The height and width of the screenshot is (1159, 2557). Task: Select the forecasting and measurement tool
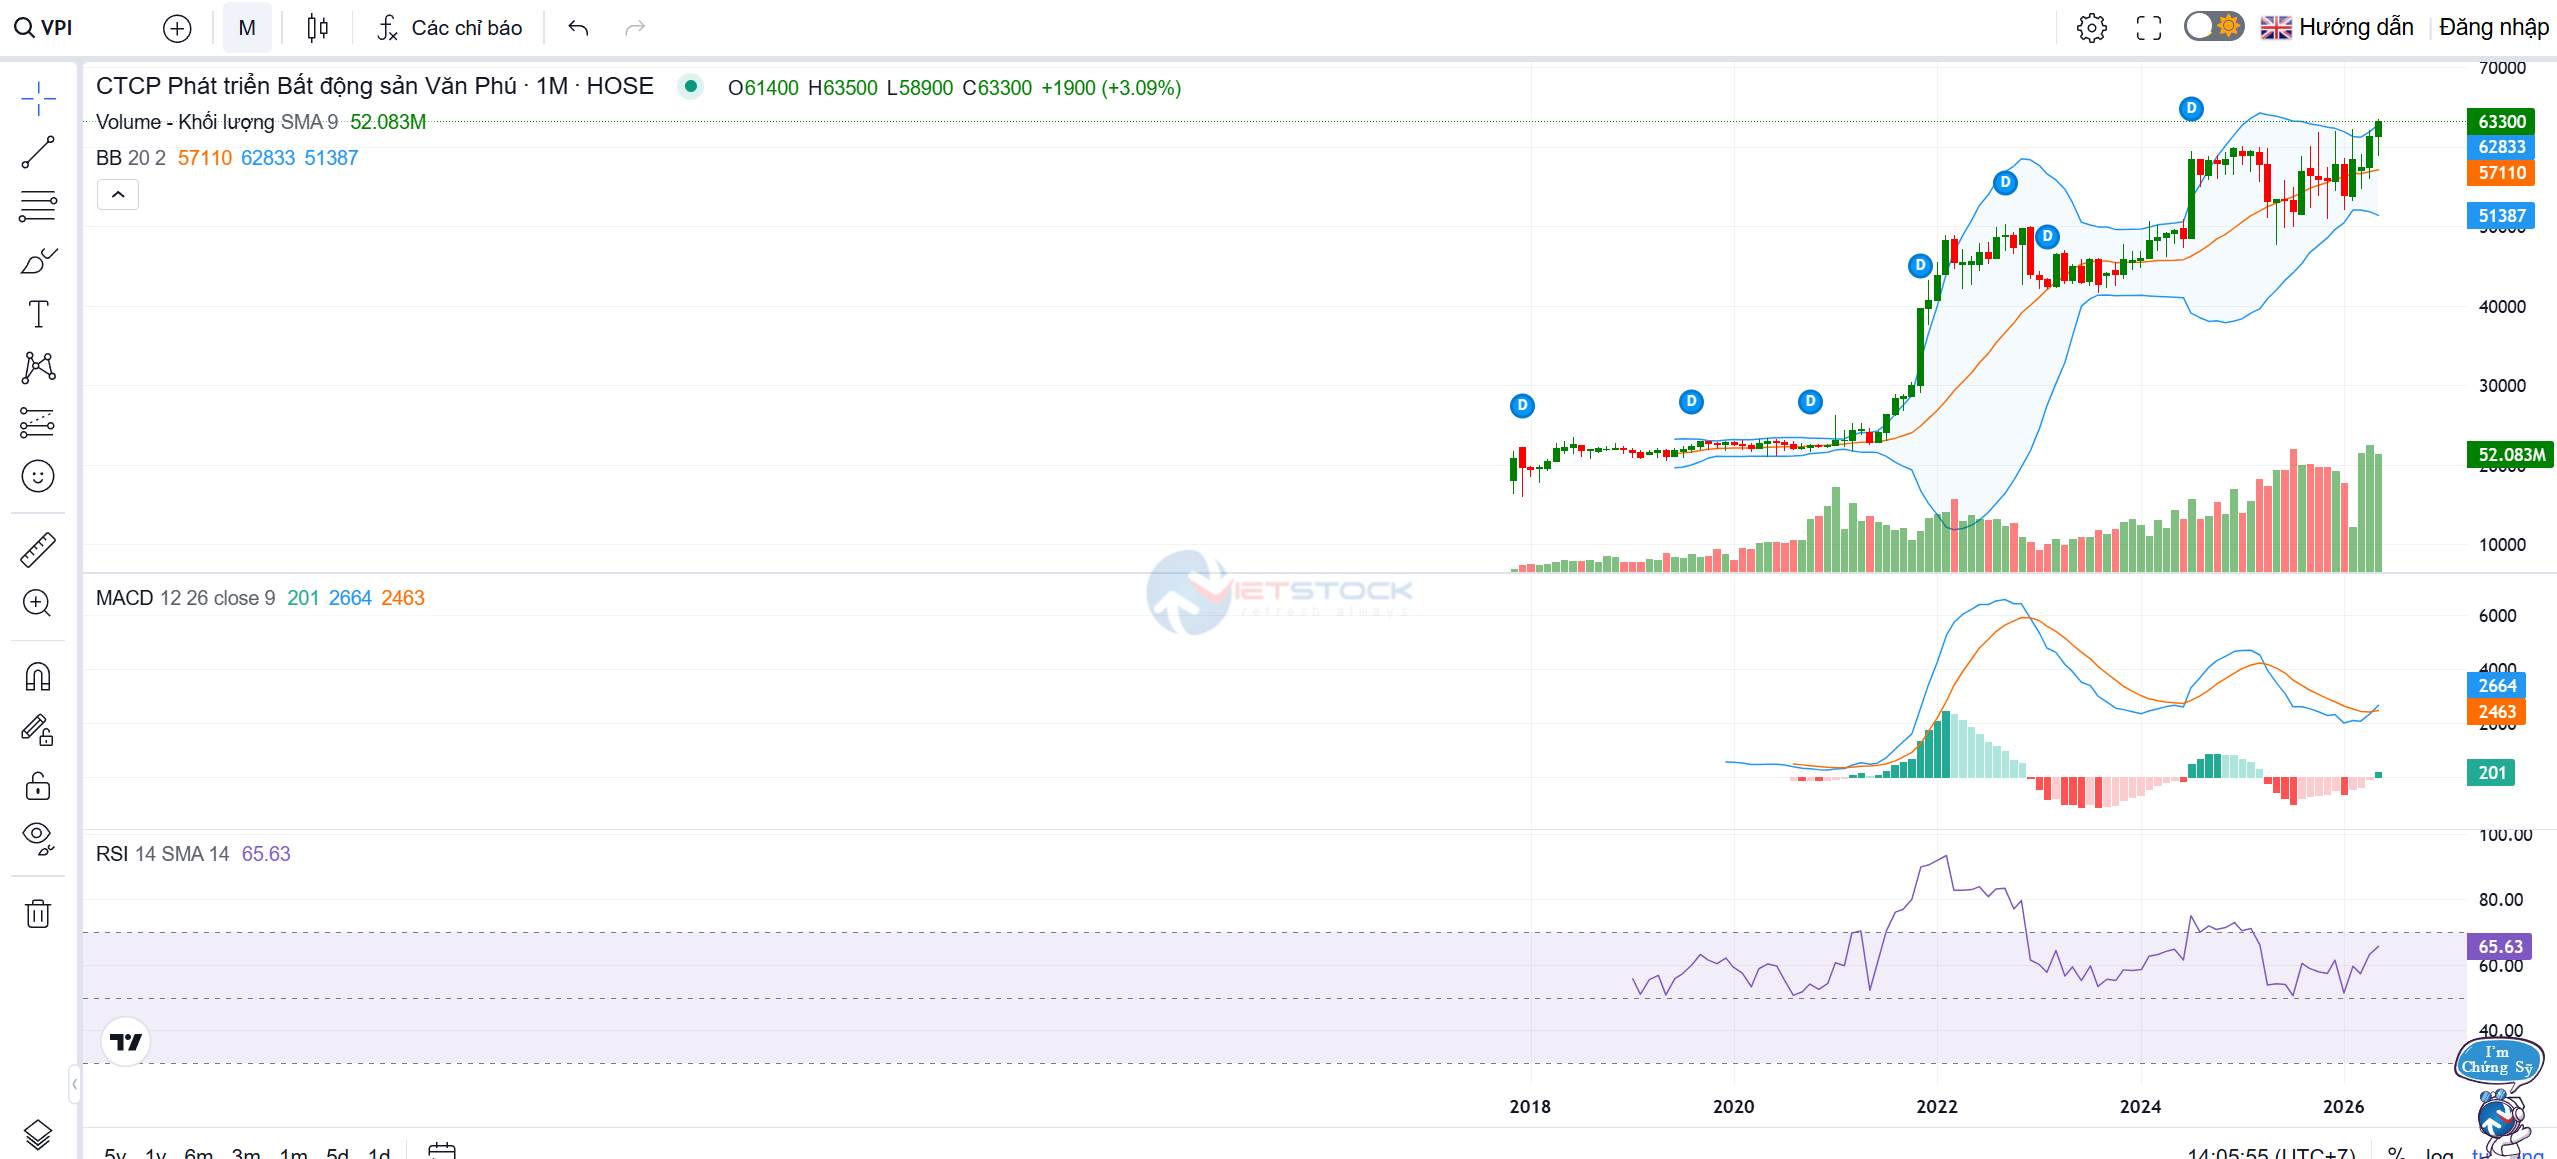click(38, 422)
